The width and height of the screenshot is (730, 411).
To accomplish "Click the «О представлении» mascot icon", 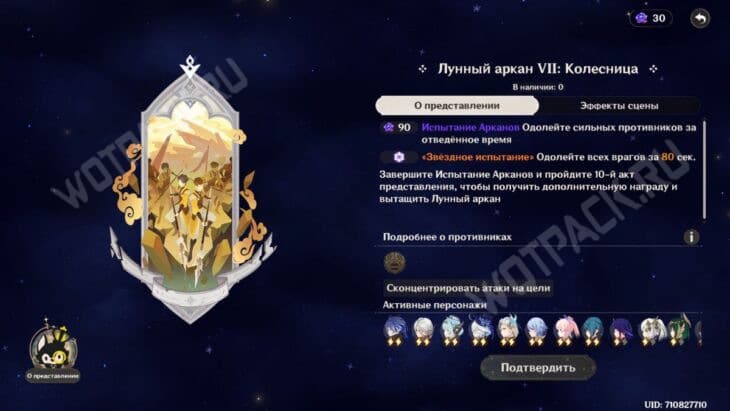I will click(x=53, y=351).
